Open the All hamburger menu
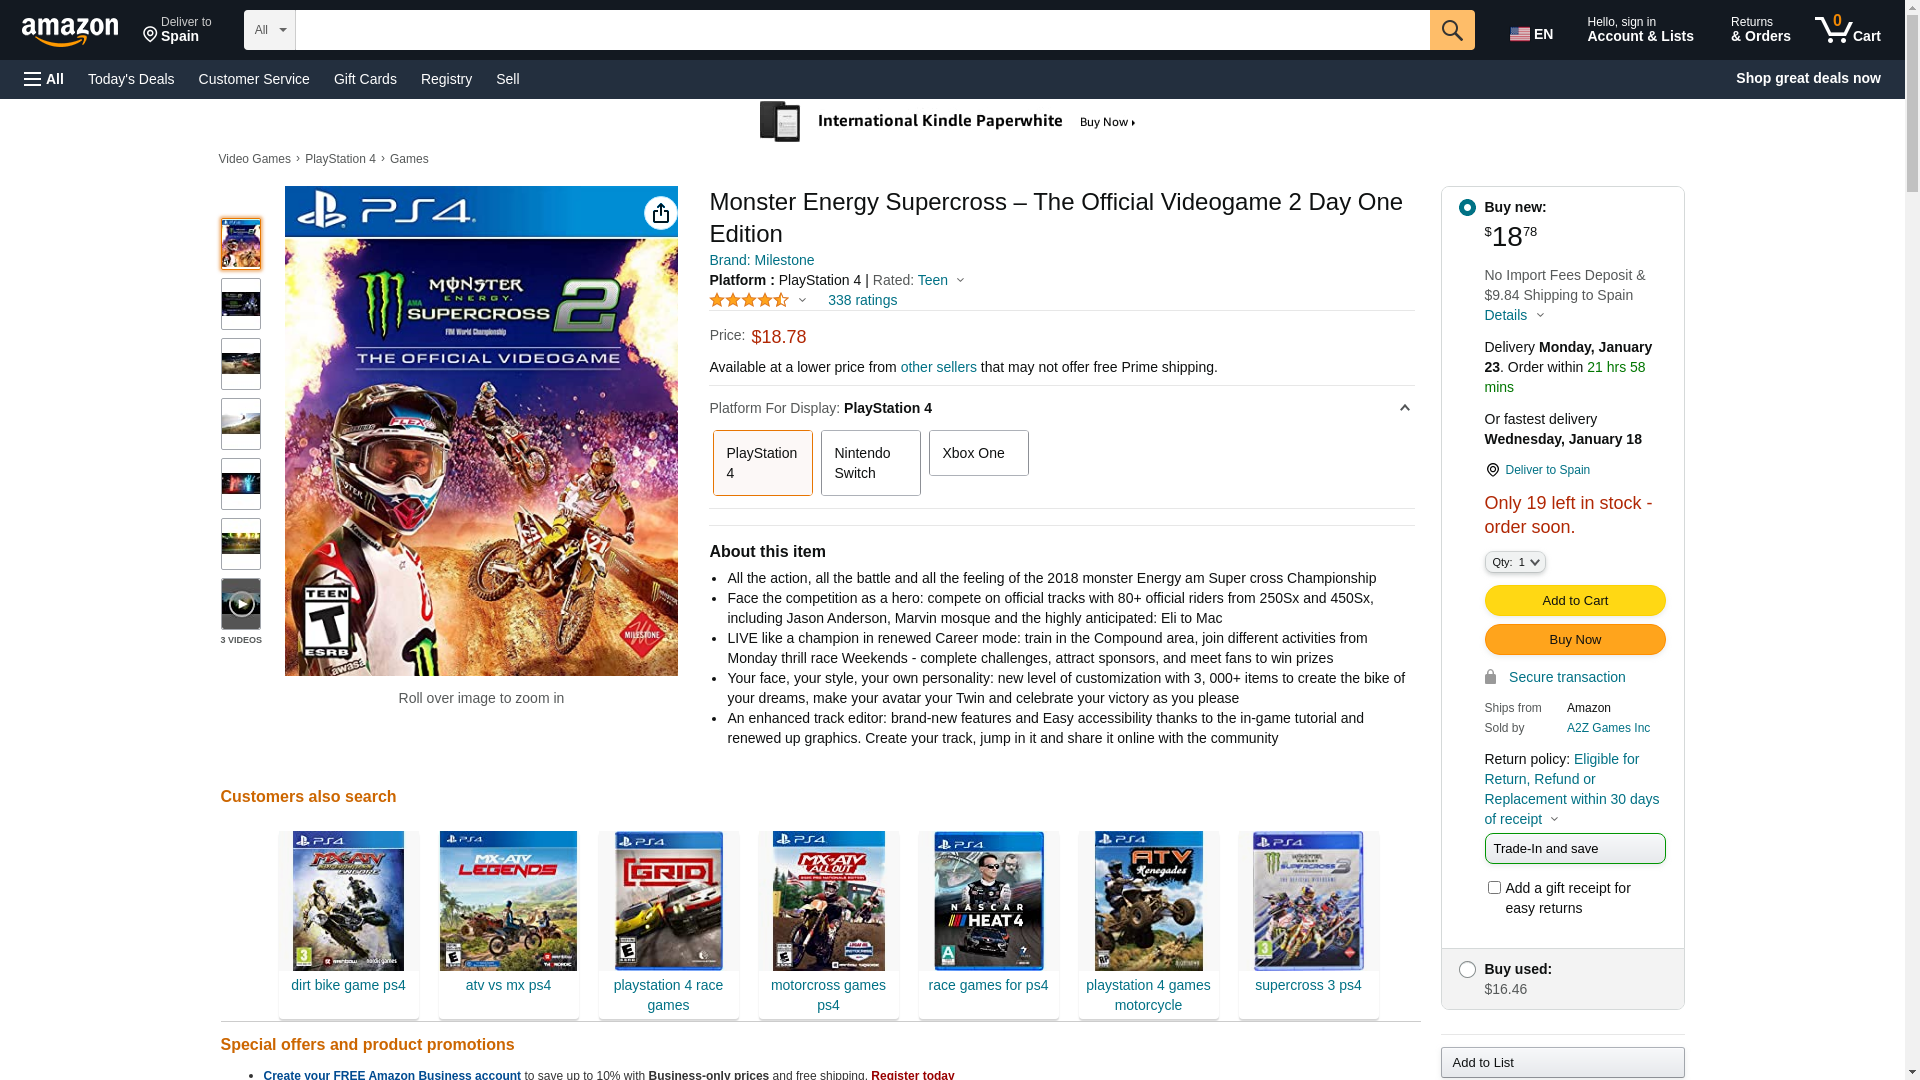The height and width of the screenshot is (1080, 1920). pyautogui.click(x=44, y=79)
